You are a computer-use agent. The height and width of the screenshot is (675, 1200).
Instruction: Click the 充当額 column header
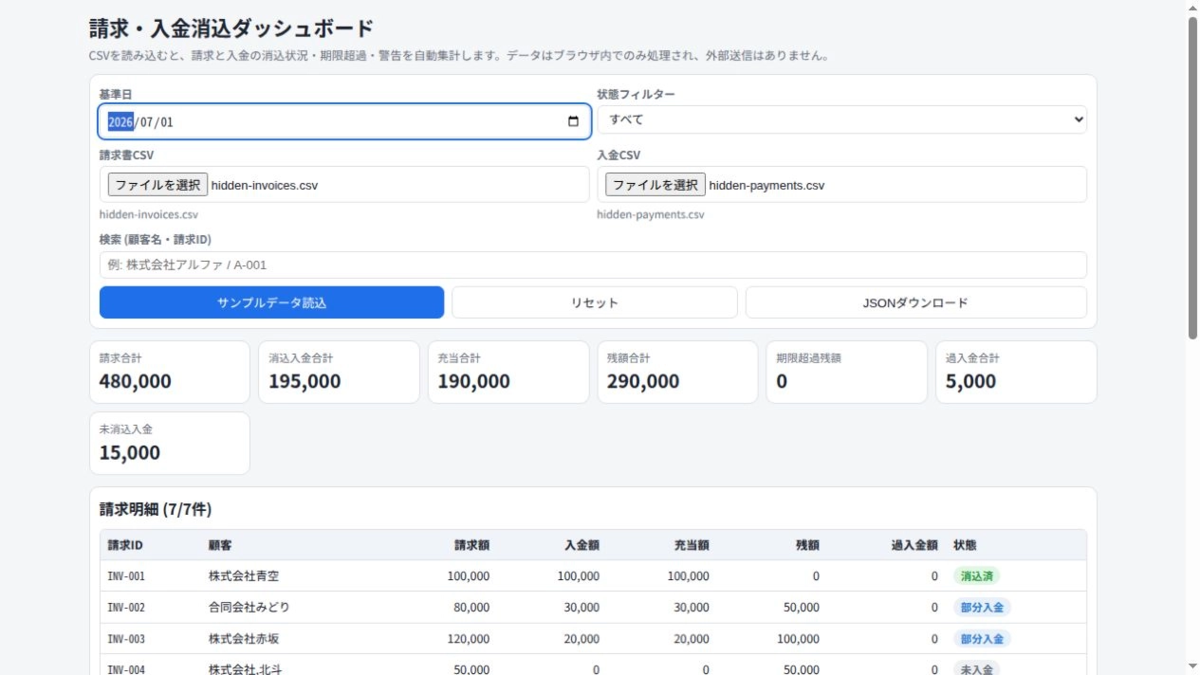(691, 545)
